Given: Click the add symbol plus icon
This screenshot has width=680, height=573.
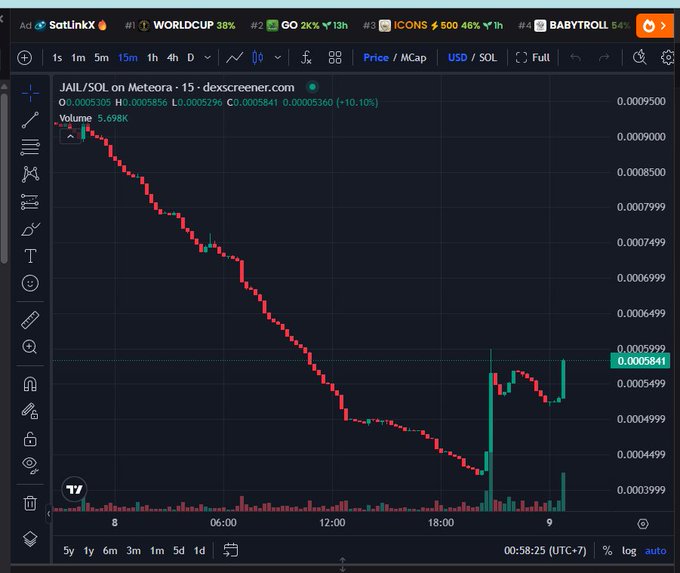Looking at the screenshot, I should pyautogui.click(x=25, y=58).
